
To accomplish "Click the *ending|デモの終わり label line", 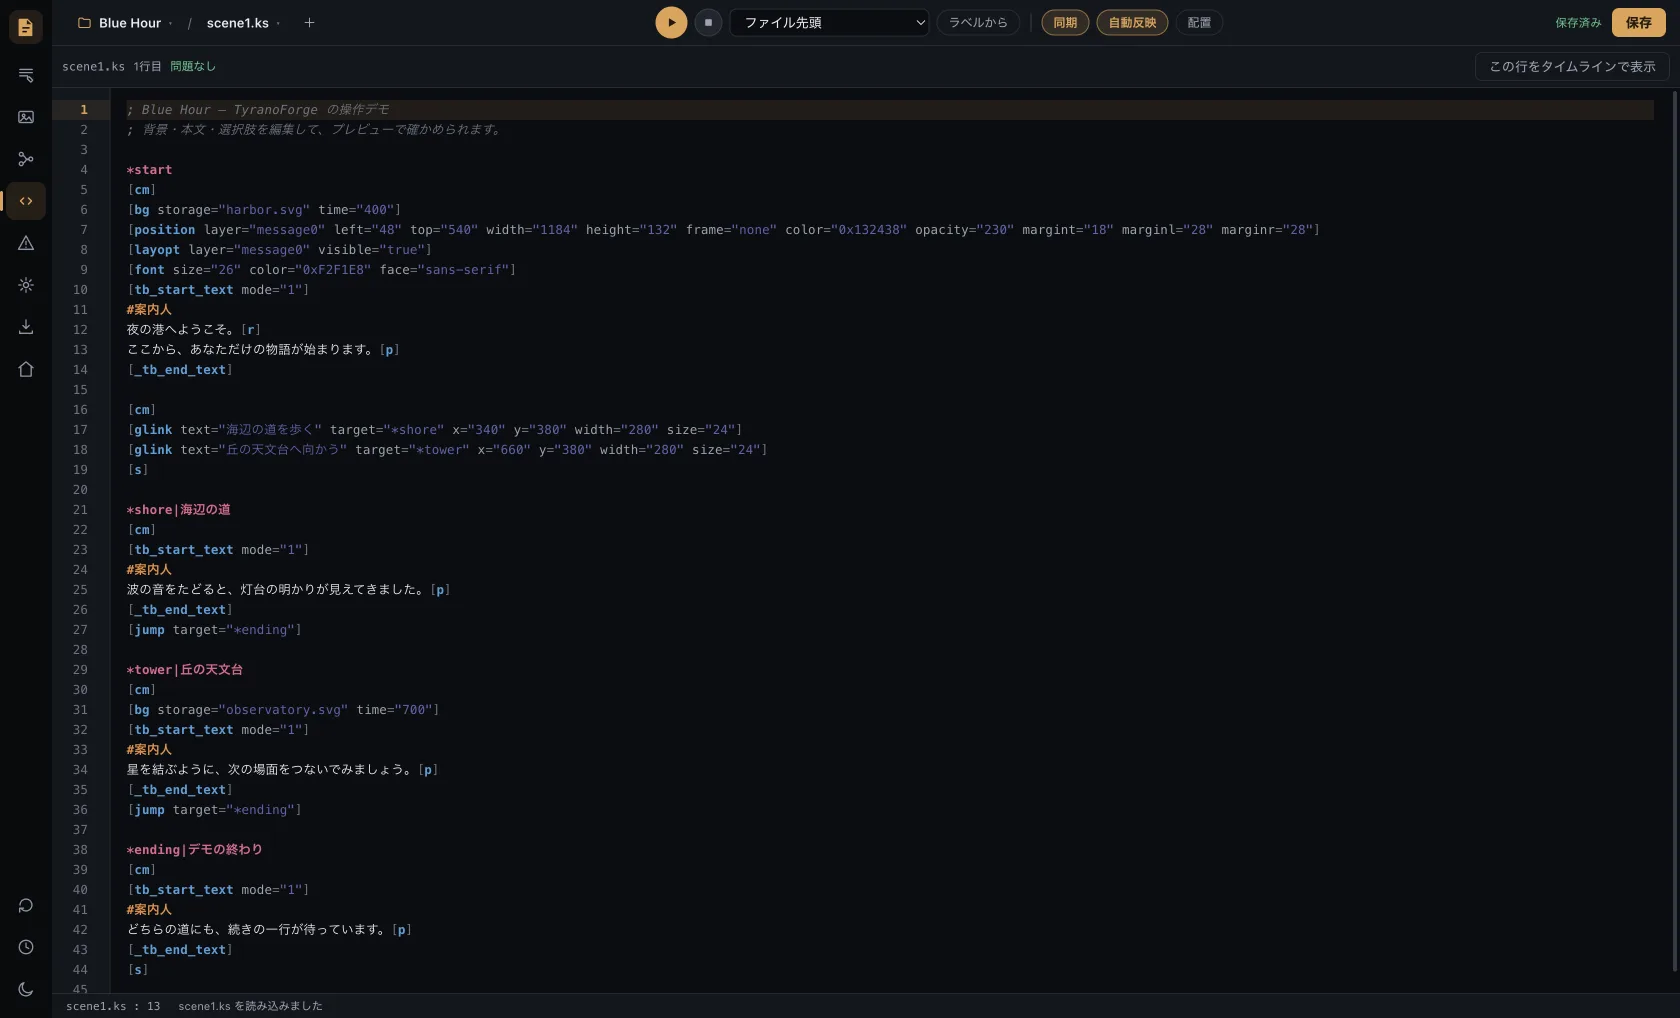I will [x=194, y=850].
